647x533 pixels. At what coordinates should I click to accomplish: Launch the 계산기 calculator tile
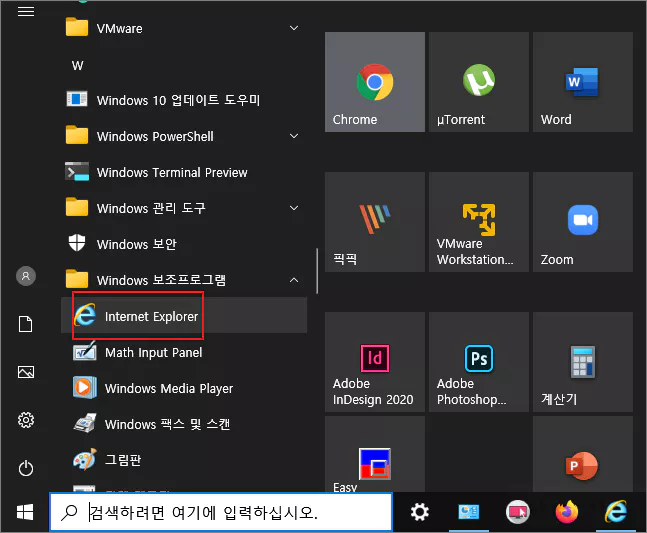click(x=583, y=362)
